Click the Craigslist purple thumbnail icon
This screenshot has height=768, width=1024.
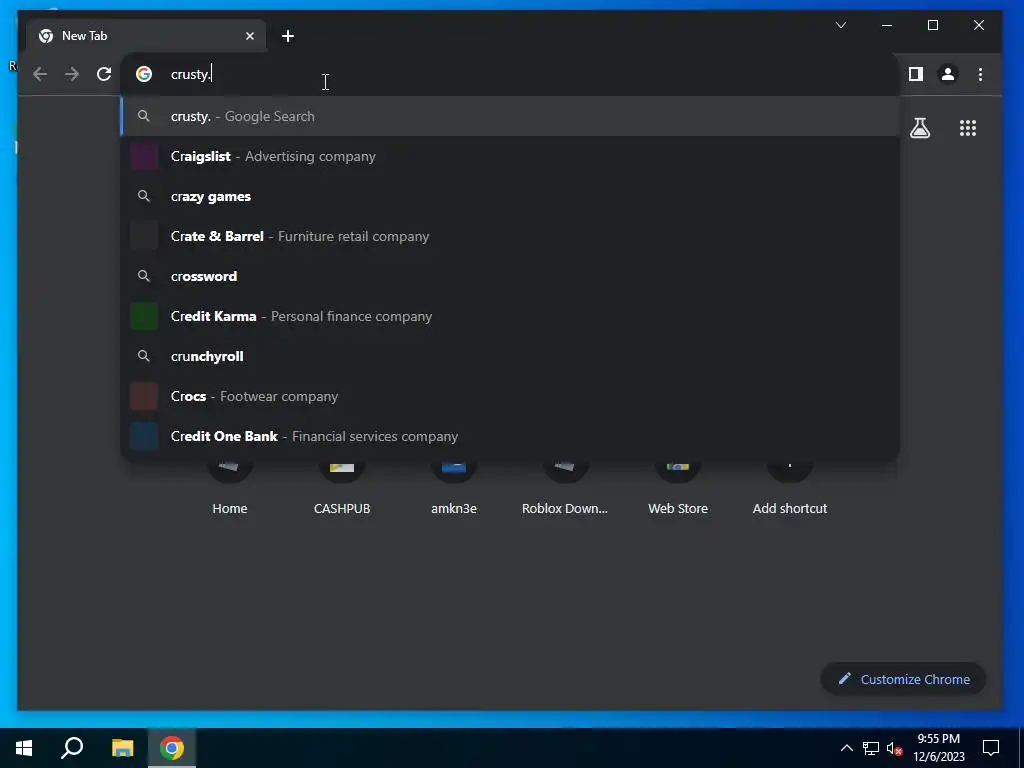click(x=144, y=157)
